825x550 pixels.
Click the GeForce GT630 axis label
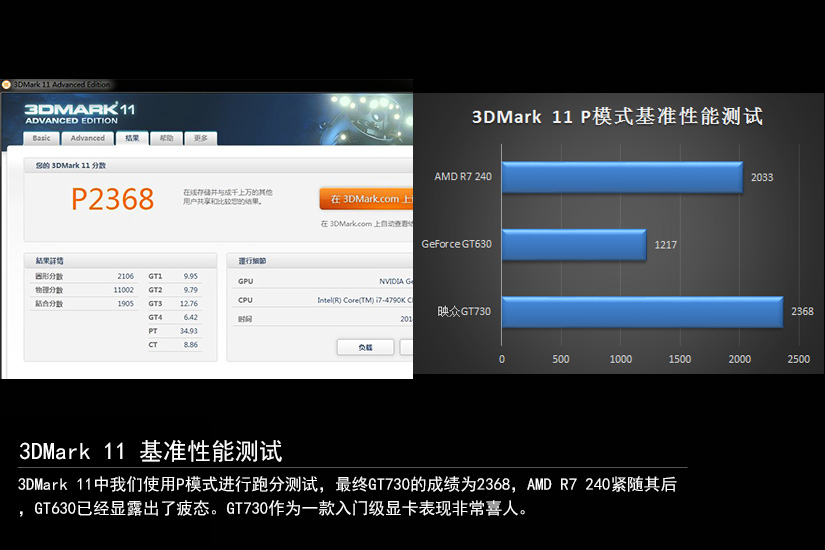[457, 244]
